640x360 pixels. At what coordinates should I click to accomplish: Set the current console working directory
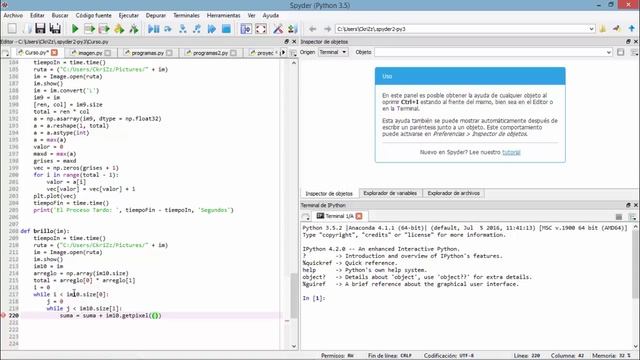point(617,29)
